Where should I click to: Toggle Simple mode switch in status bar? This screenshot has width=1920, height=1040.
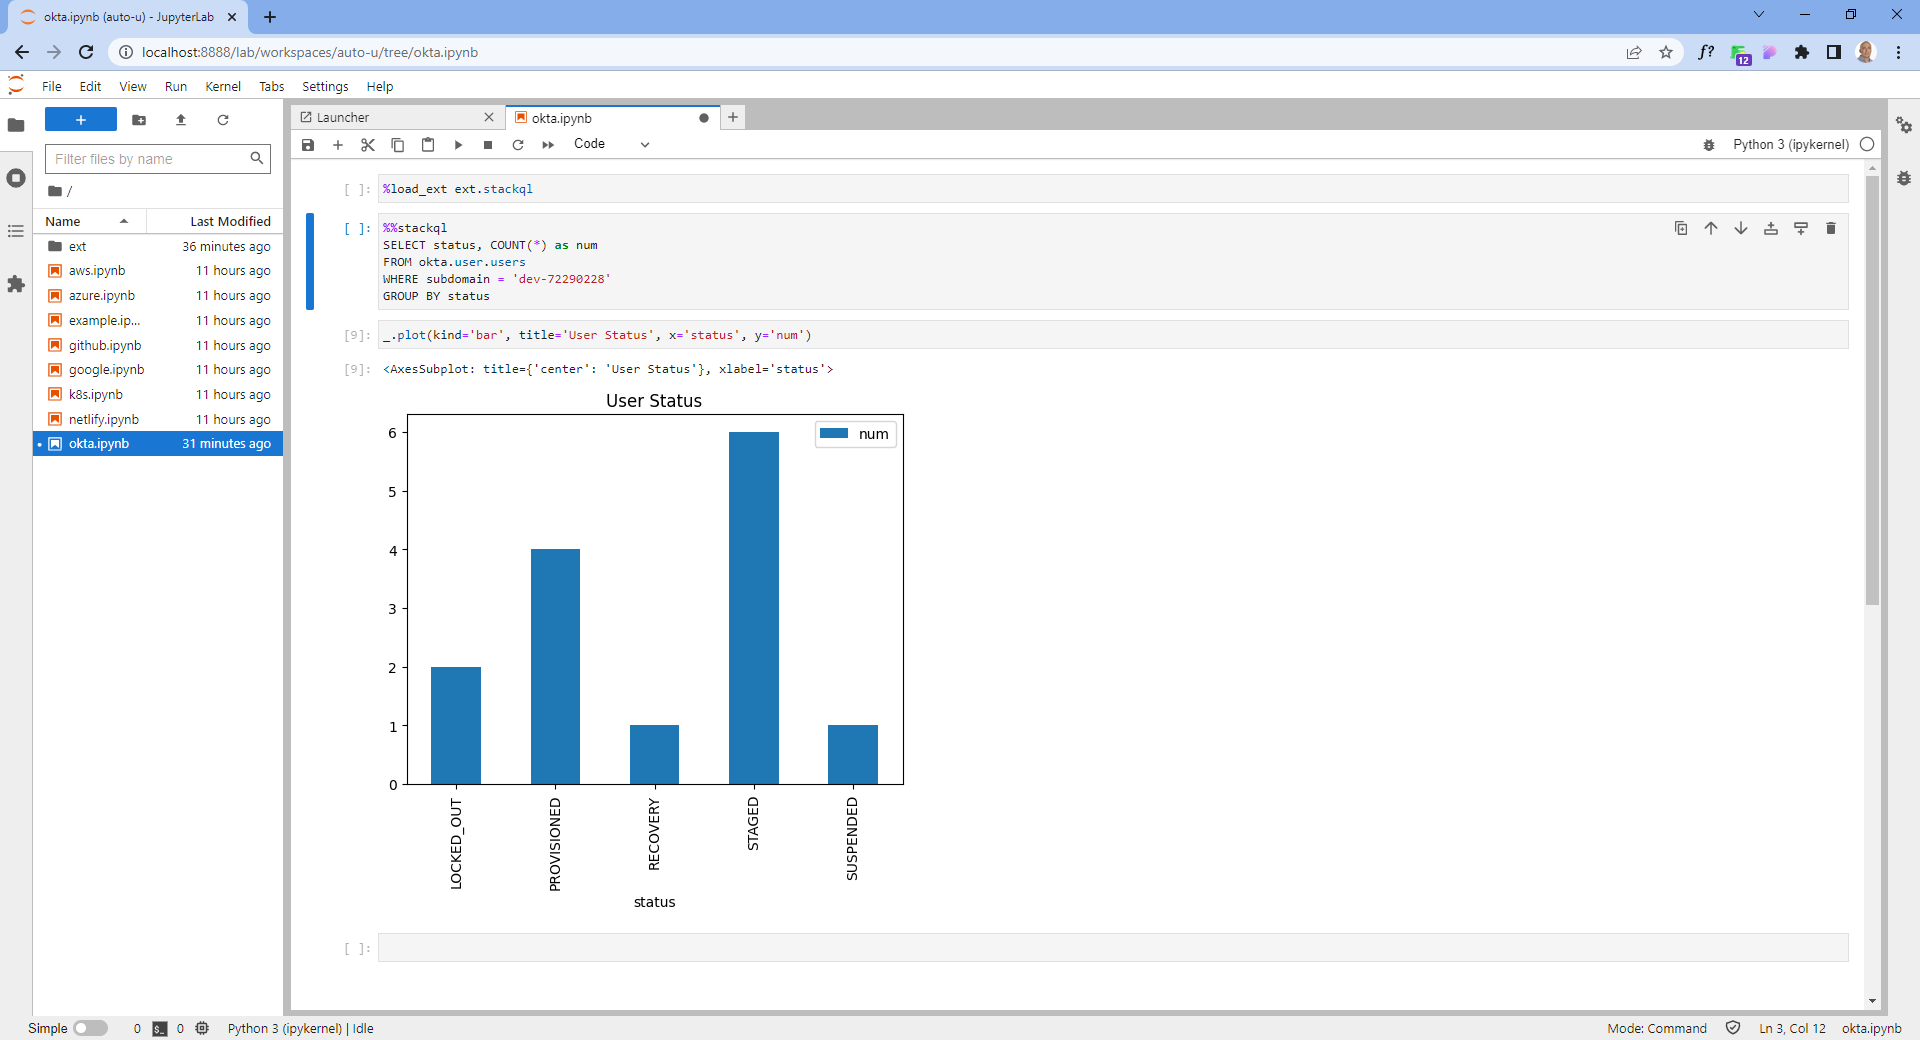point(91,1028)
